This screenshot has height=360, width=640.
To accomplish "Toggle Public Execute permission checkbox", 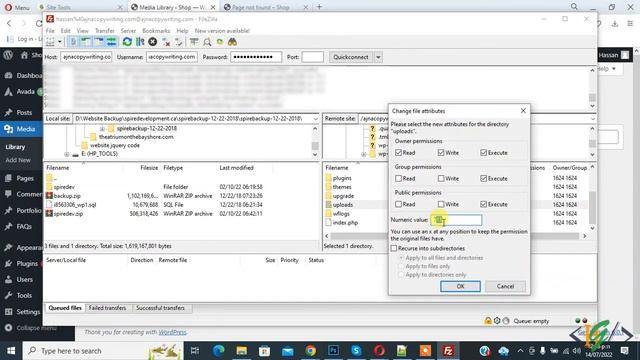I will tap(484, 204).
